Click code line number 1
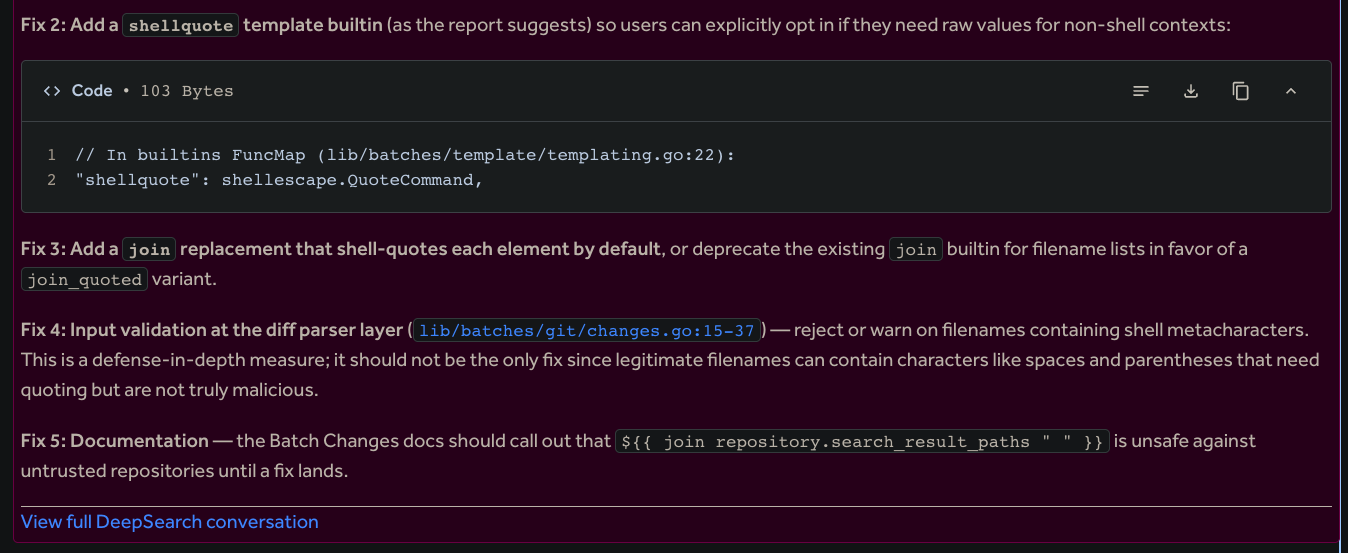 point(51,155)
